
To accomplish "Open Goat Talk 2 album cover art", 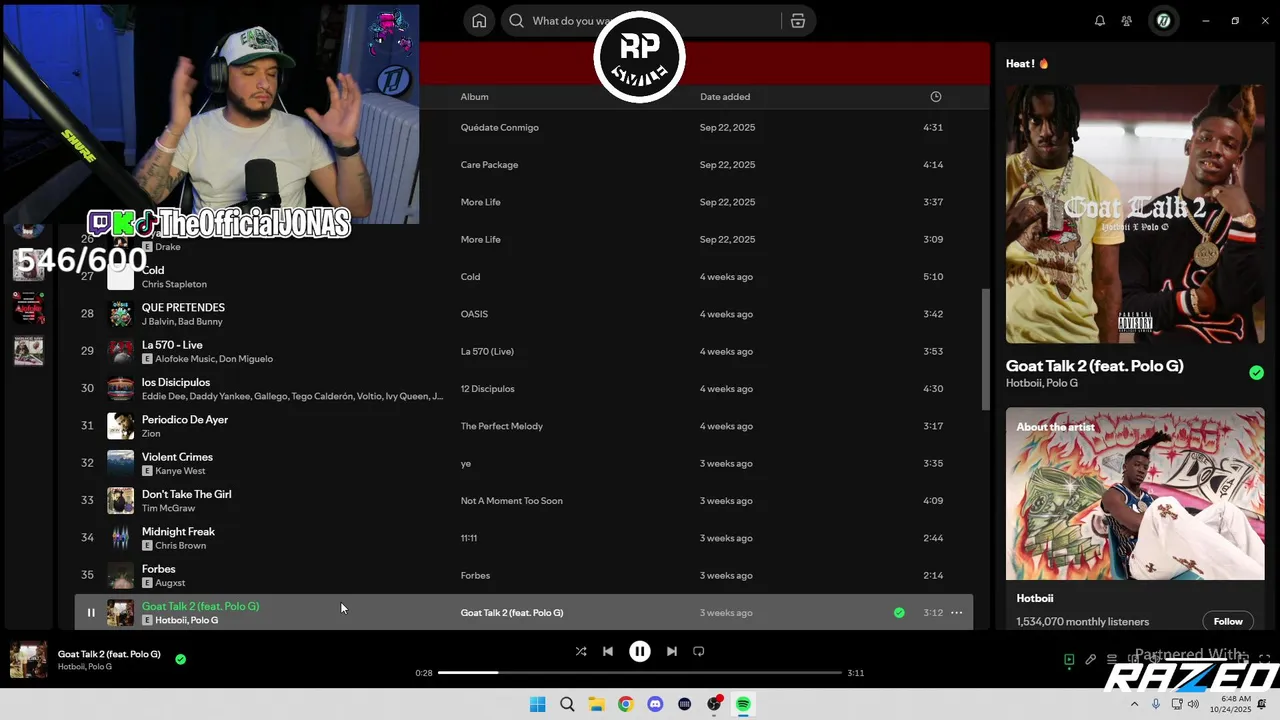I will (1135, 214).
